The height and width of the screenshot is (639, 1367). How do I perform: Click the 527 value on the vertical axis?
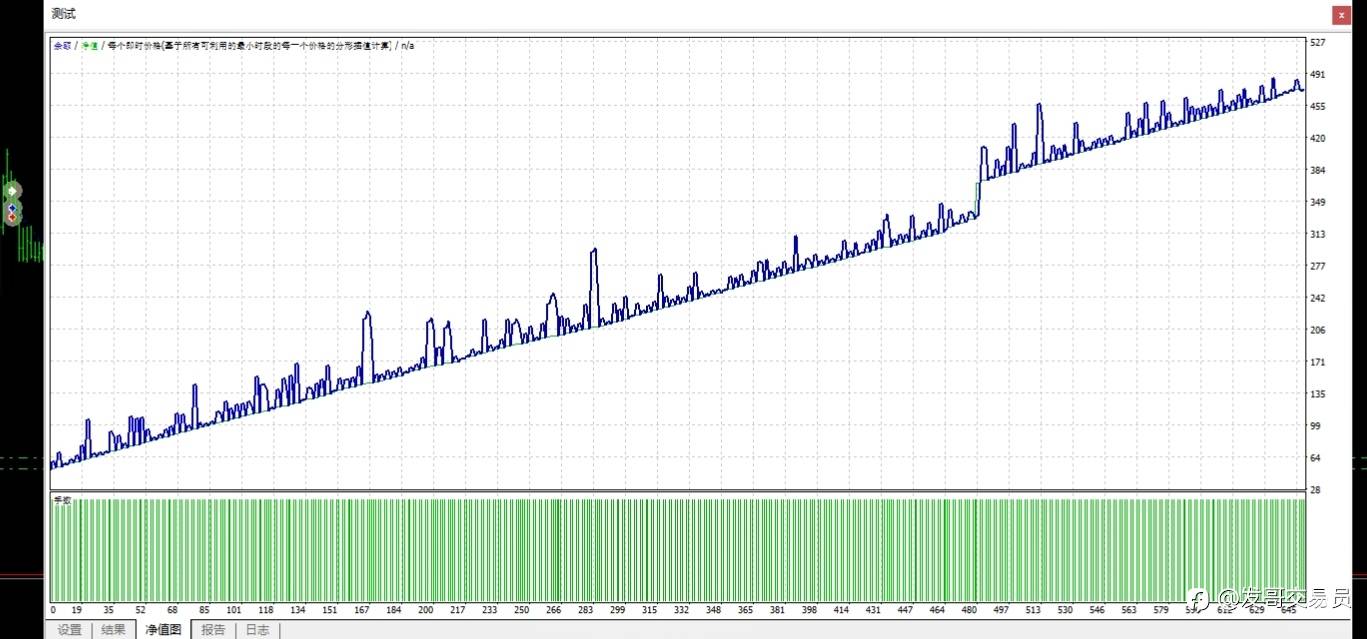click(1317, 43)
